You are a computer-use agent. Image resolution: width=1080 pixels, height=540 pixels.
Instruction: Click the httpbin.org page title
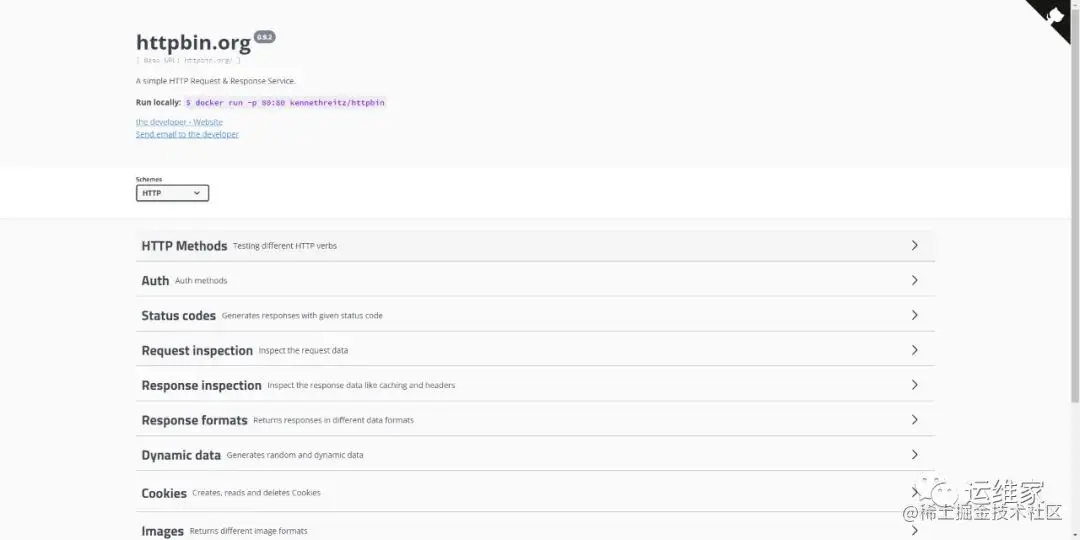[194, 43]
